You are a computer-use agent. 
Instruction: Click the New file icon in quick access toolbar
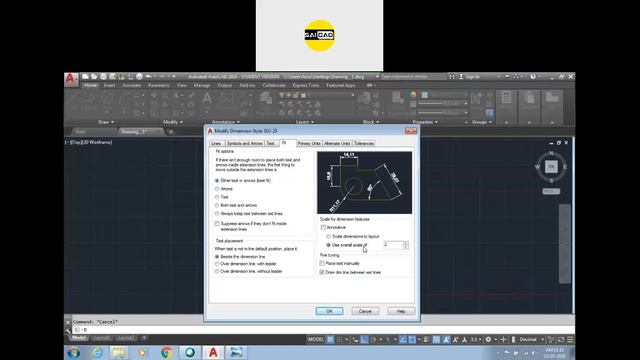(85, 76)
